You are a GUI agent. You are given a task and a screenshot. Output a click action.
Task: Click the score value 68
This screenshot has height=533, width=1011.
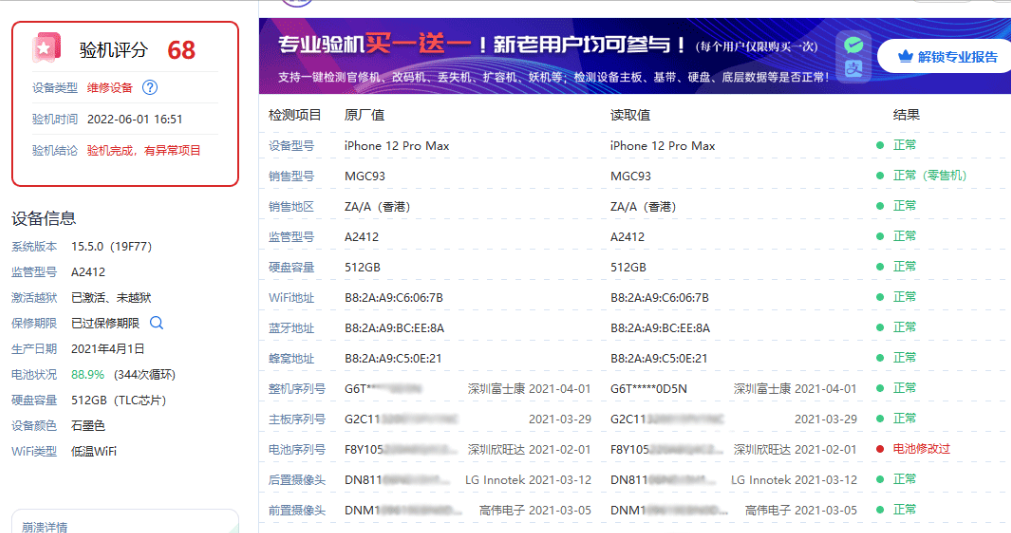click(x=181, y=50)
